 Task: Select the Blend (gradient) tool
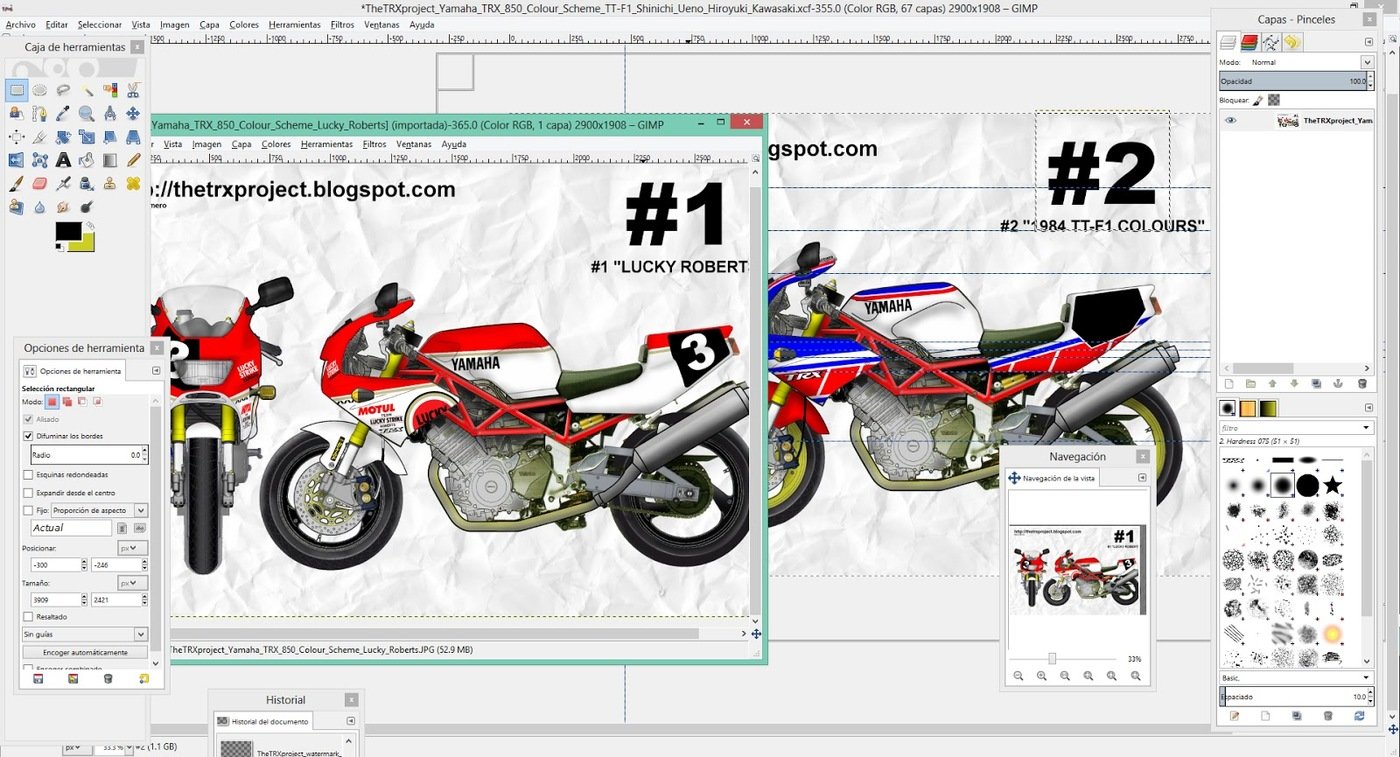coord(110,161)
